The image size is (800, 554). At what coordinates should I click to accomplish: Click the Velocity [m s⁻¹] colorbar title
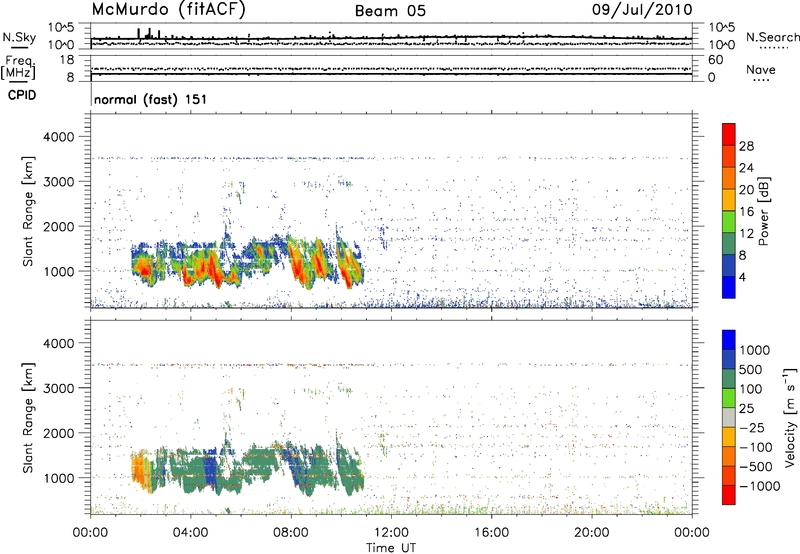click(x=790, y=417)
